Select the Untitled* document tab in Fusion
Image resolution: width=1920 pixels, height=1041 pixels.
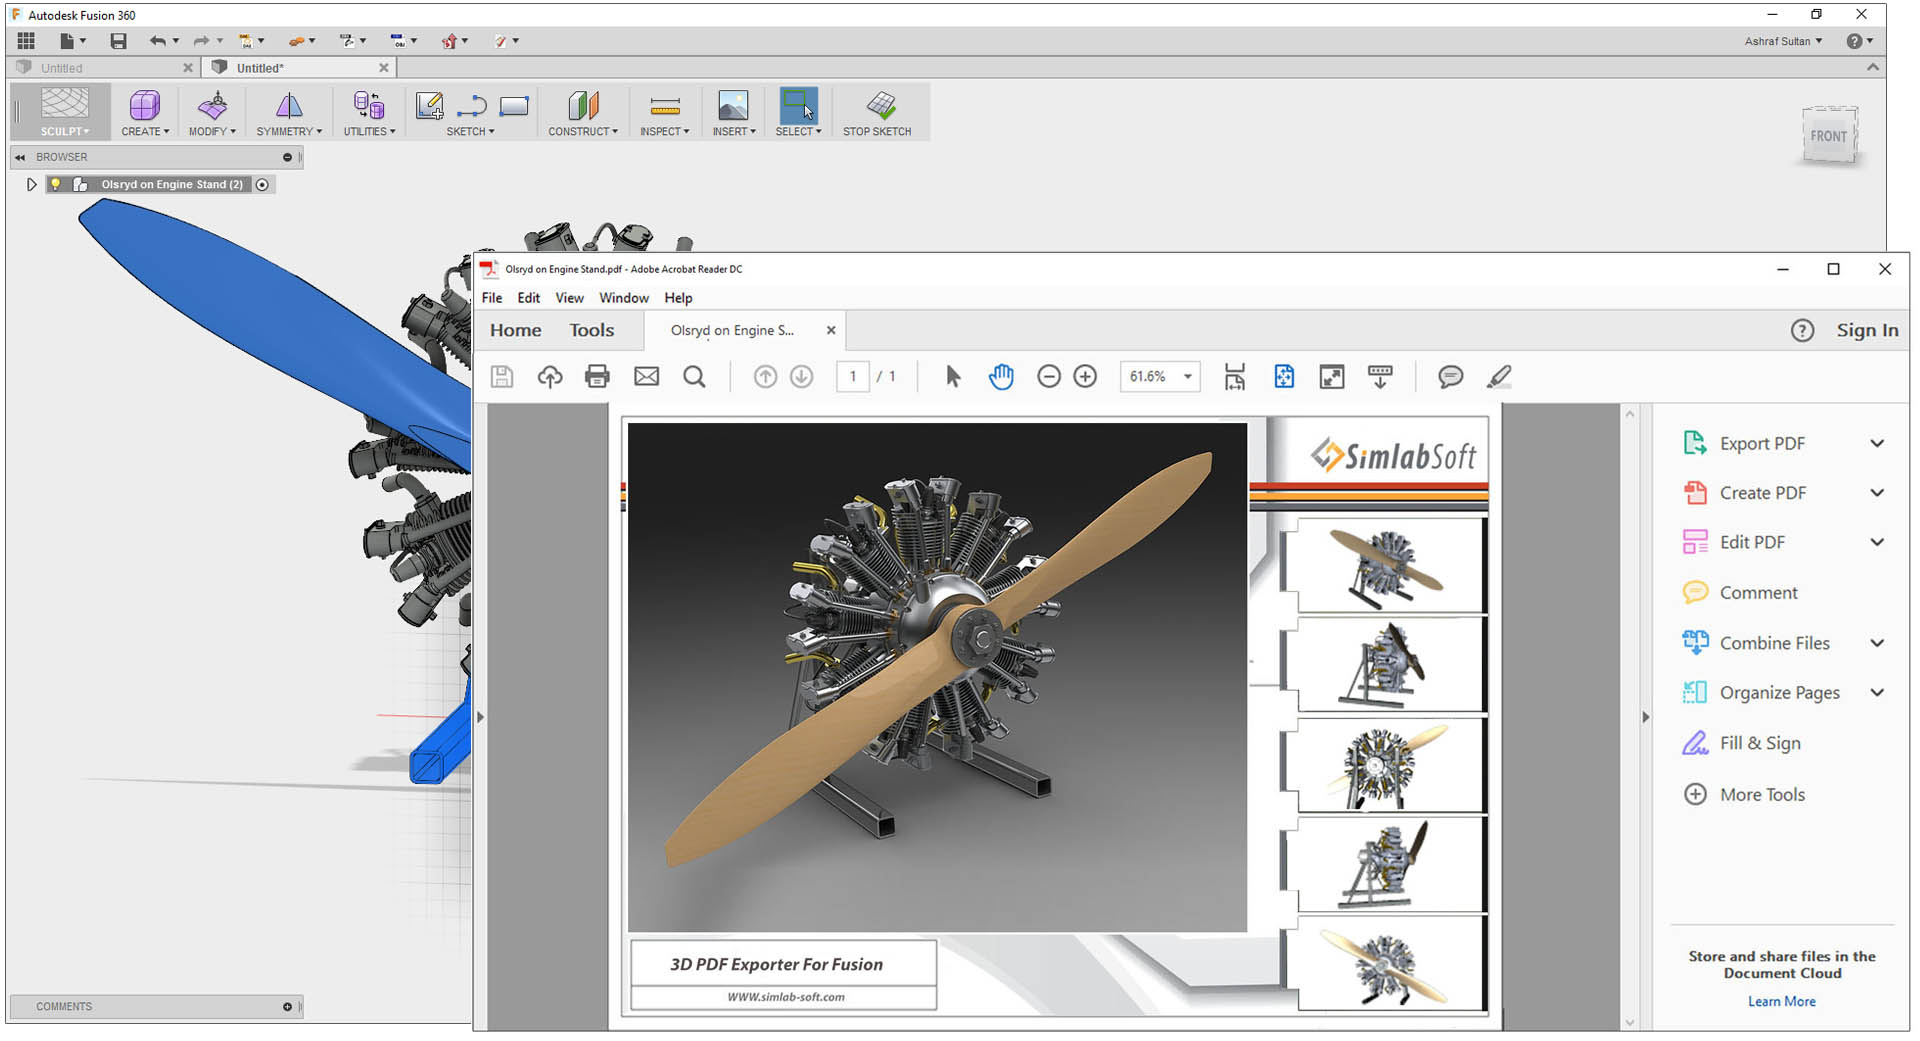[x=296, y=68]
